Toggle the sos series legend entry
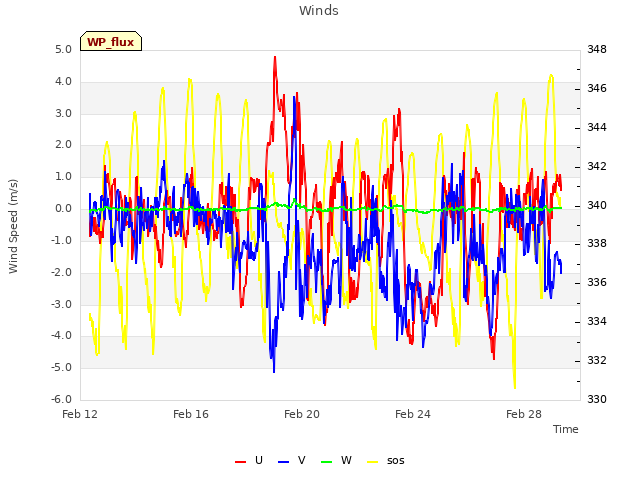The image size is (640, 480). click(x=386, y=461)
